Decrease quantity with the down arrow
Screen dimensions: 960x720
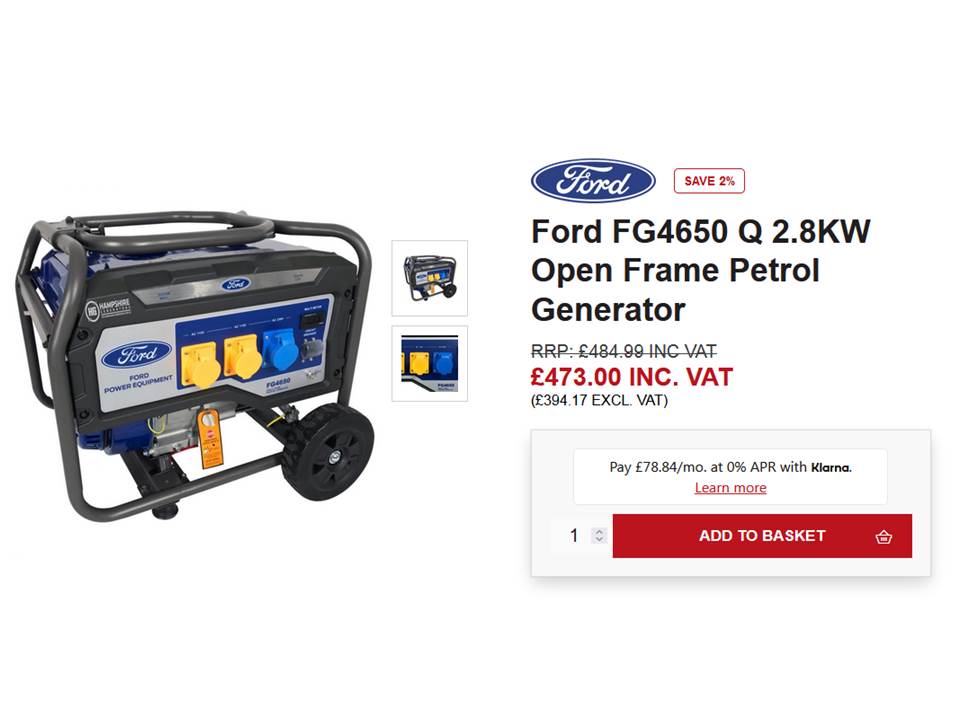point(599,539)
